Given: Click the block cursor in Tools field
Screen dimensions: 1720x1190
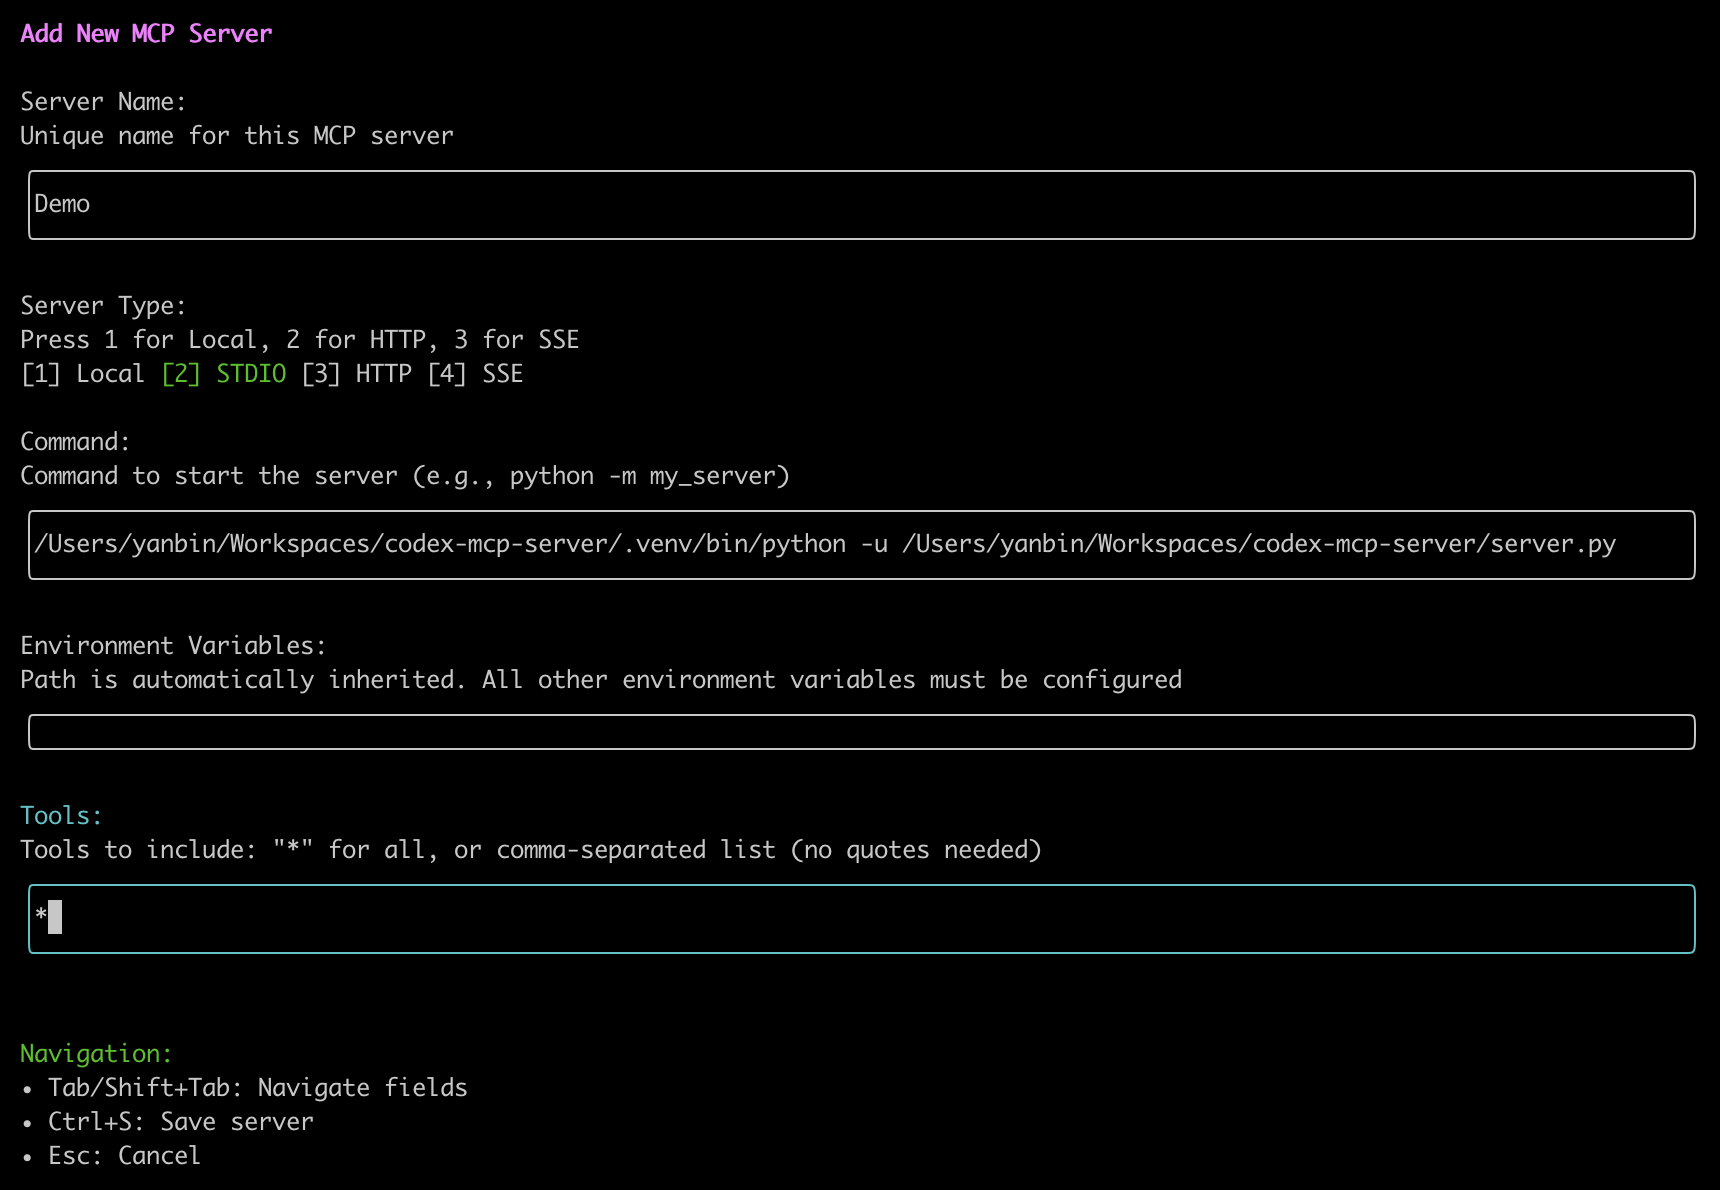Looking at the screenshot, I should pos(55,917).
